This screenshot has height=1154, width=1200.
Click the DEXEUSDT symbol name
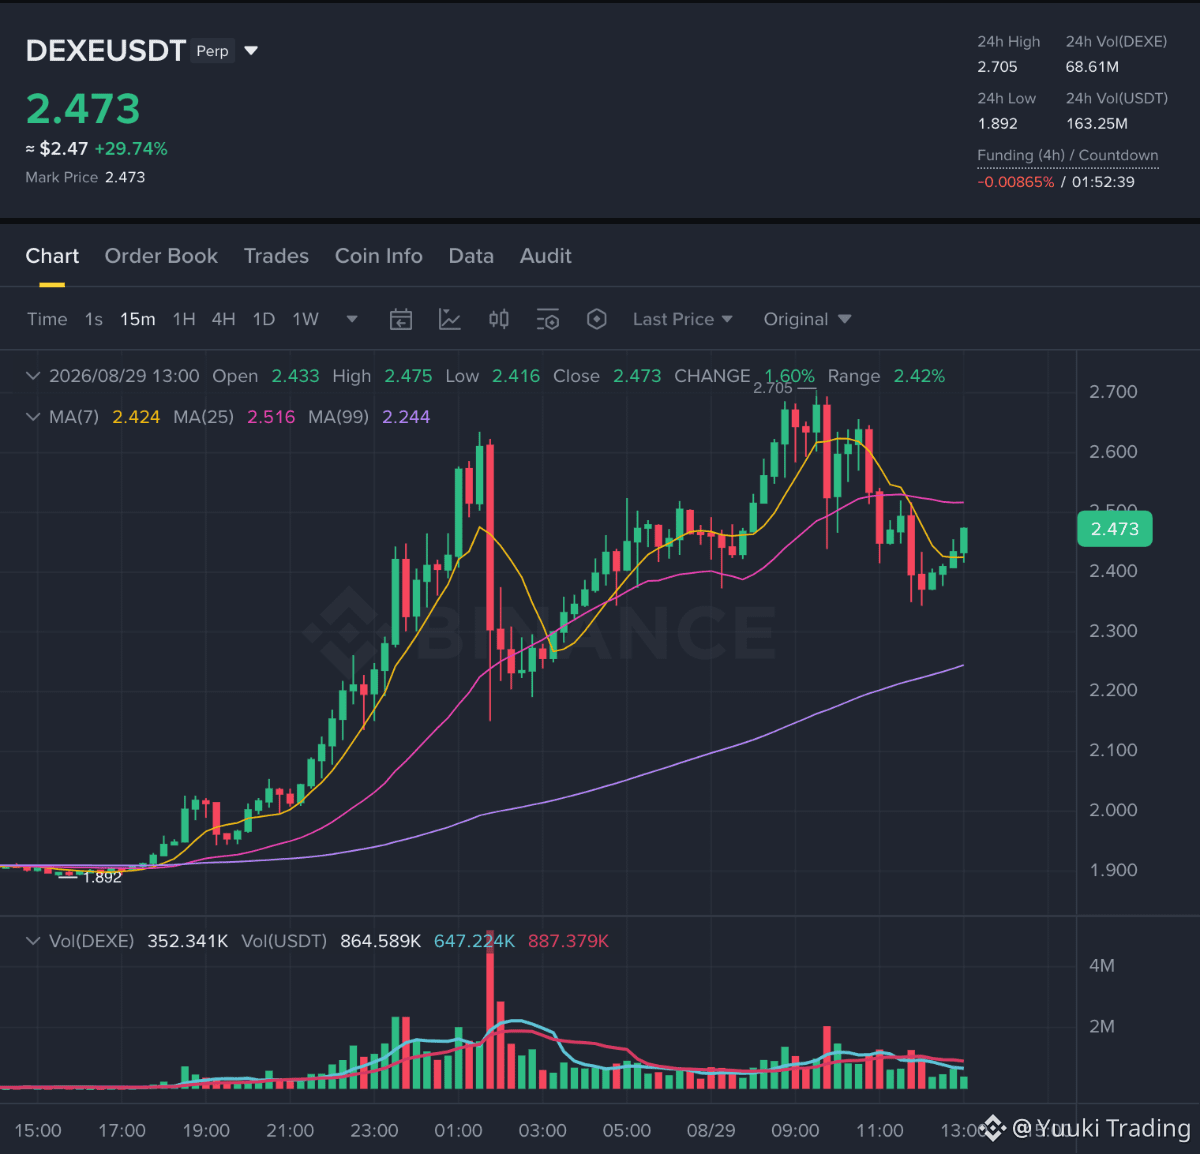(x=106, y=51)
